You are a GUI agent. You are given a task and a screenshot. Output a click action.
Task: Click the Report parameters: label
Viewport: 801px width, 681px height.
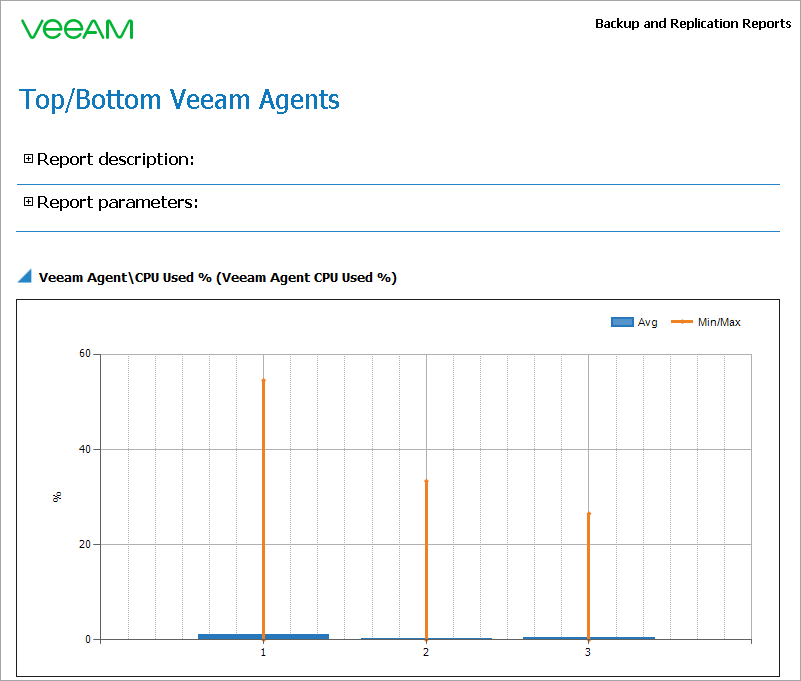point(117,202)
